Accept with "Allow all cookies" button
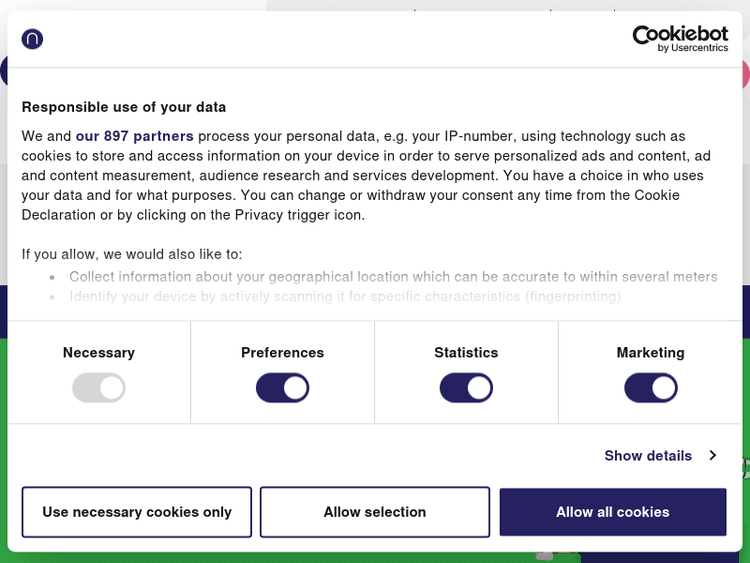The height and width of the screenshot is (563, 750). coord(613,512)
